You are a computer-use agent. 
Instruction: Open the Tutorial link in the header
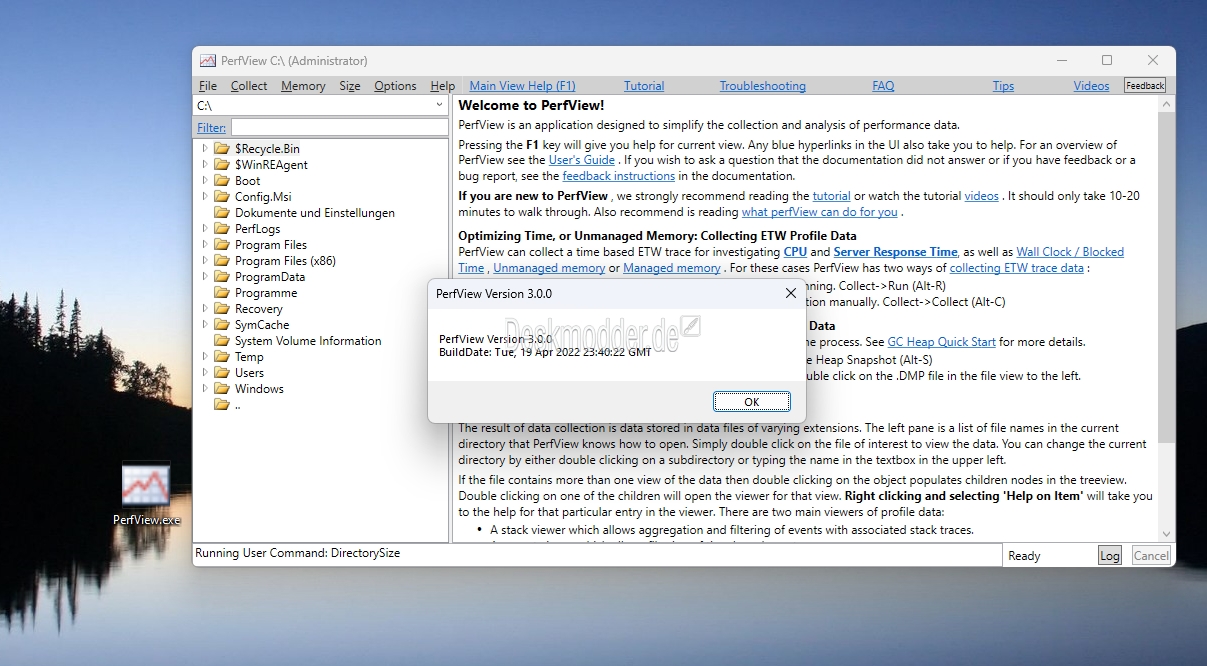644,86
